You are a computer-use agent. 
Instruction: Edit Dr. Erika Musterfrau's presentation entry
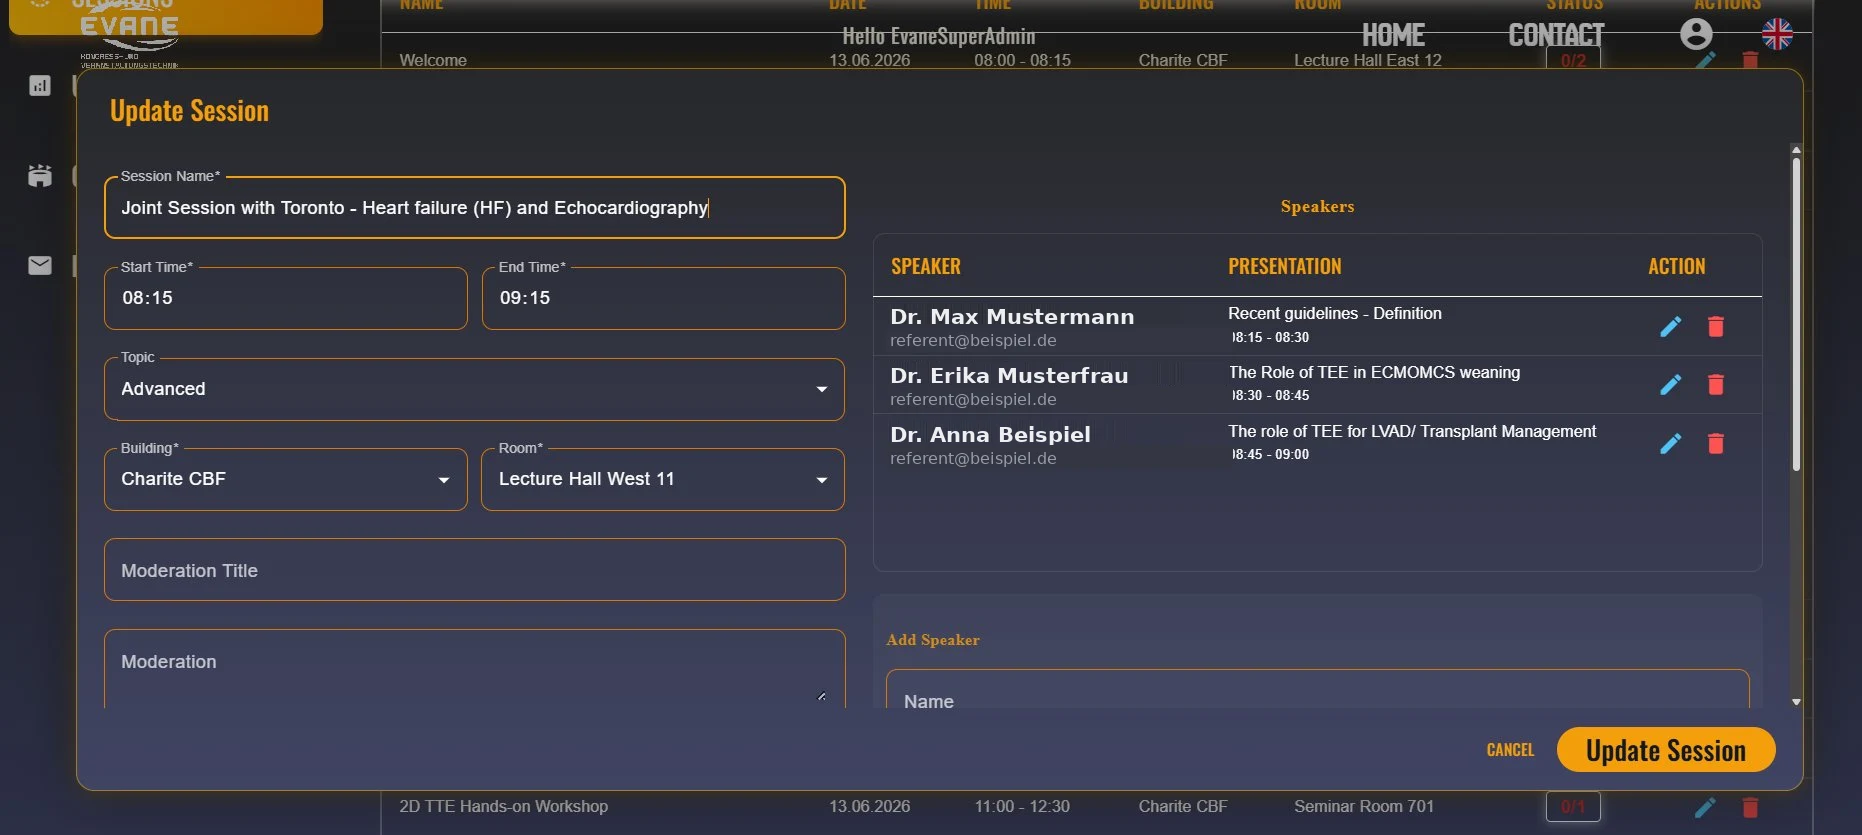coord(1670,385)
